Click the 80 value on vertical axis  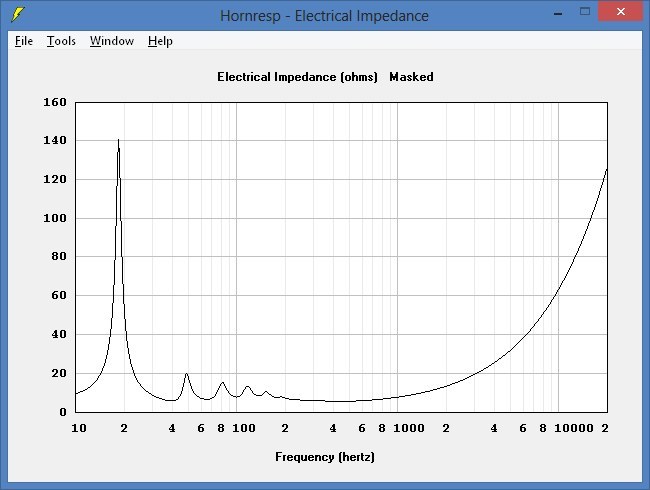59,257
